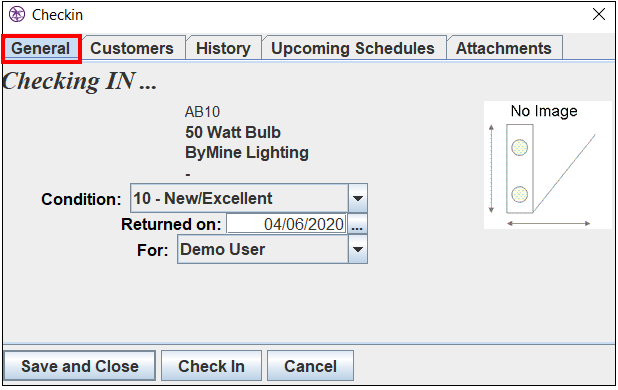Viewport: 618px width, 390px height.
Task: Click the Returned on date field
Action: pos(287,224)
